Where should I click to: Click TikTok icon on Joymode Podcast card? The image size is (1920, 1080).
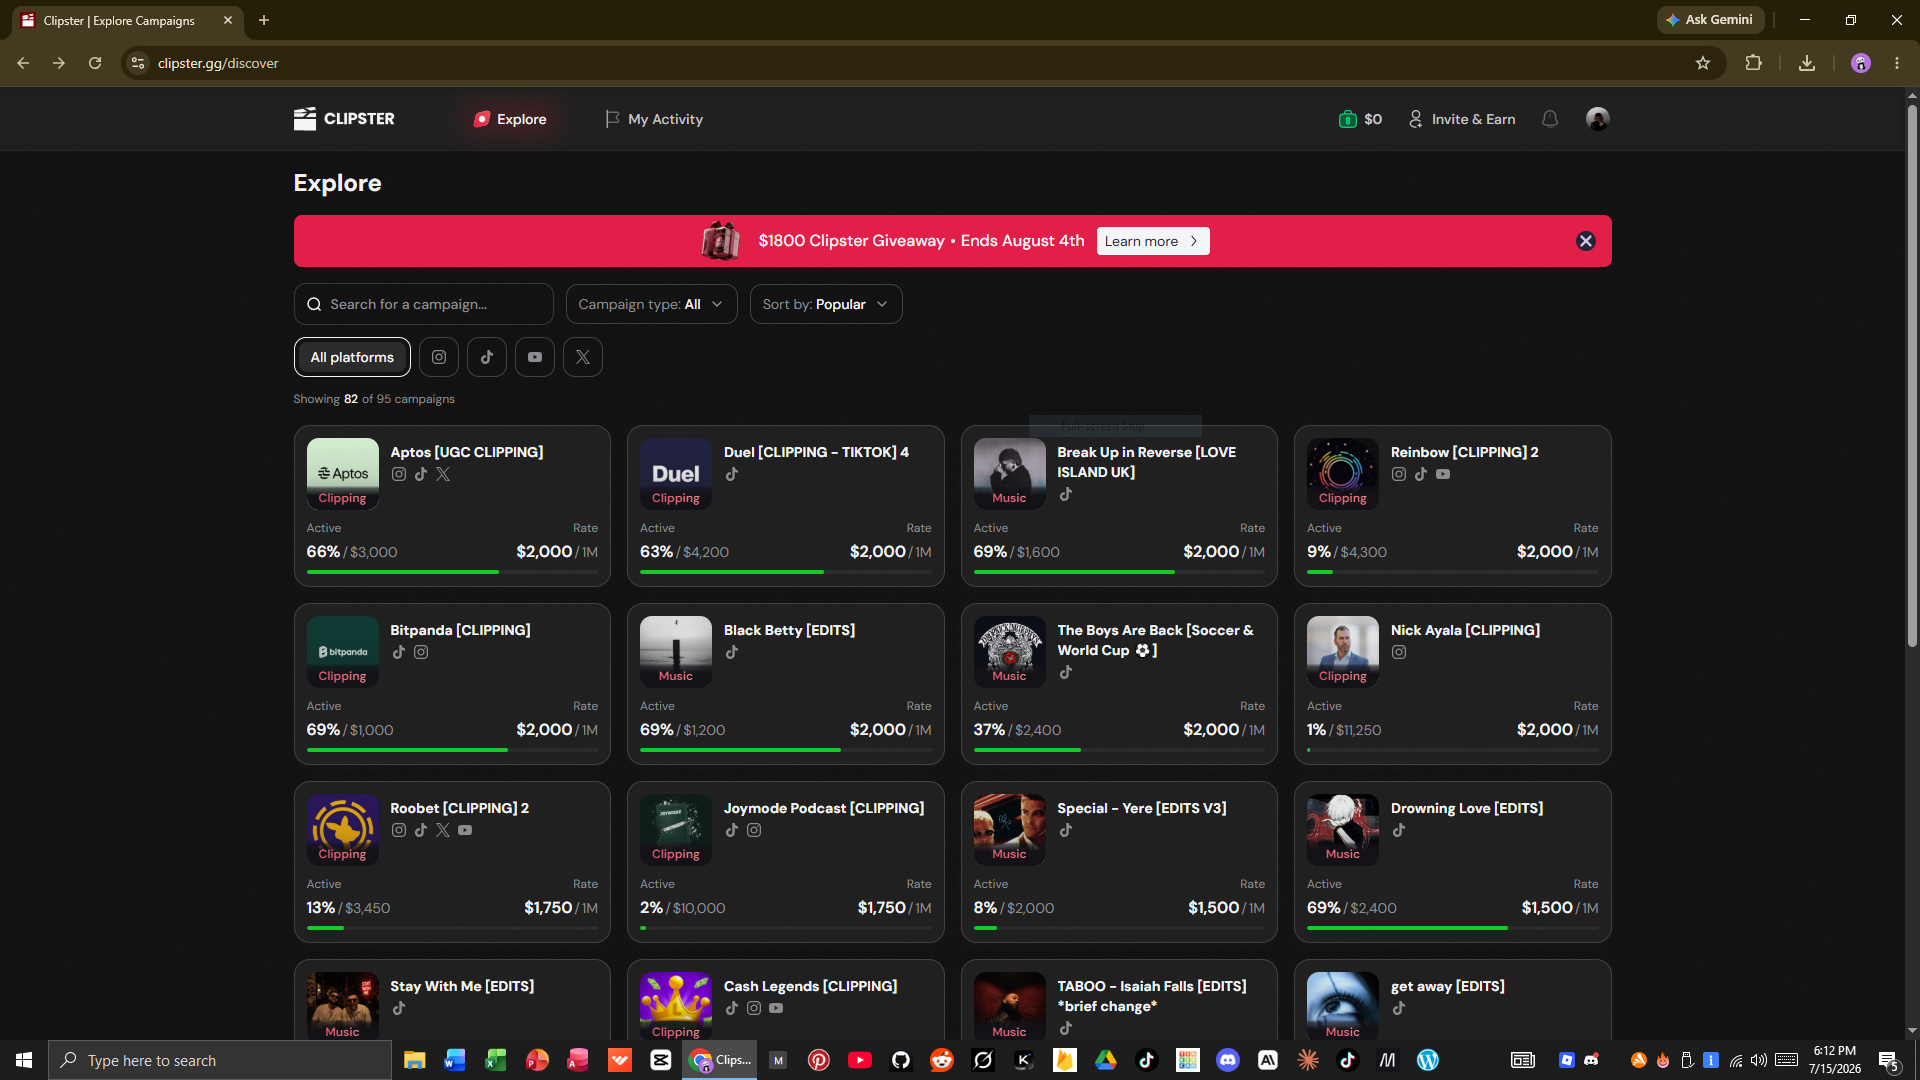point(732,830)
